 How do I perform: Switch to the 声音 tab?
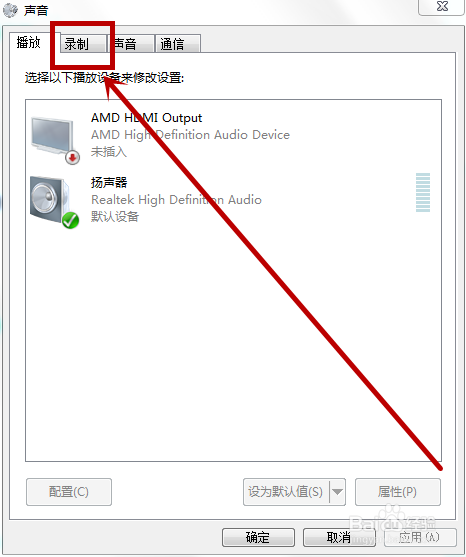(132, 44)
